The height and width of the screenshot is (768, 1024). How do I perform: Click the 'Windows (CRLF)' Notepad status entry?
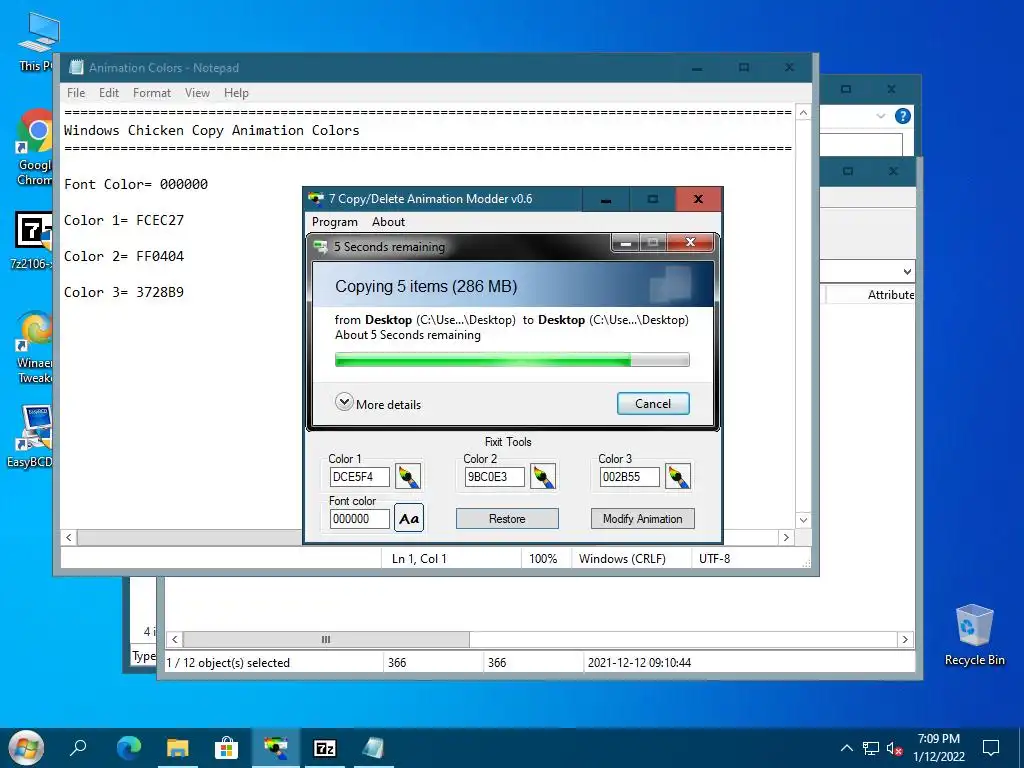coord(622,559)
